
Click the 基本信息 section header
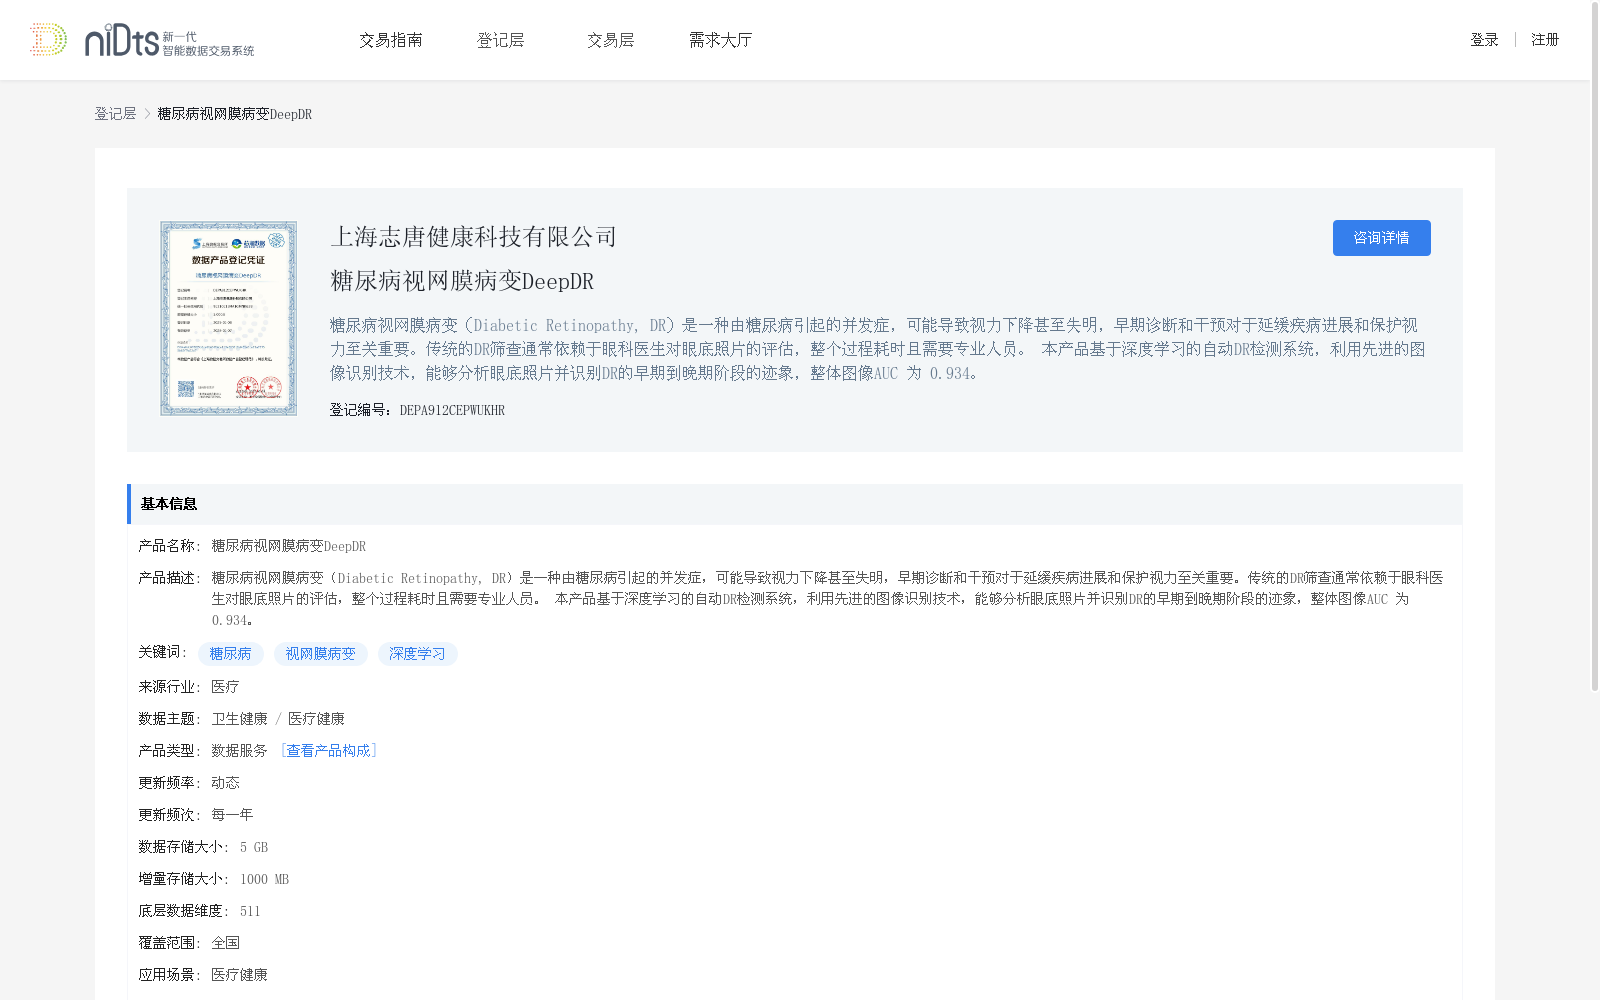click(x=794, y=504)
